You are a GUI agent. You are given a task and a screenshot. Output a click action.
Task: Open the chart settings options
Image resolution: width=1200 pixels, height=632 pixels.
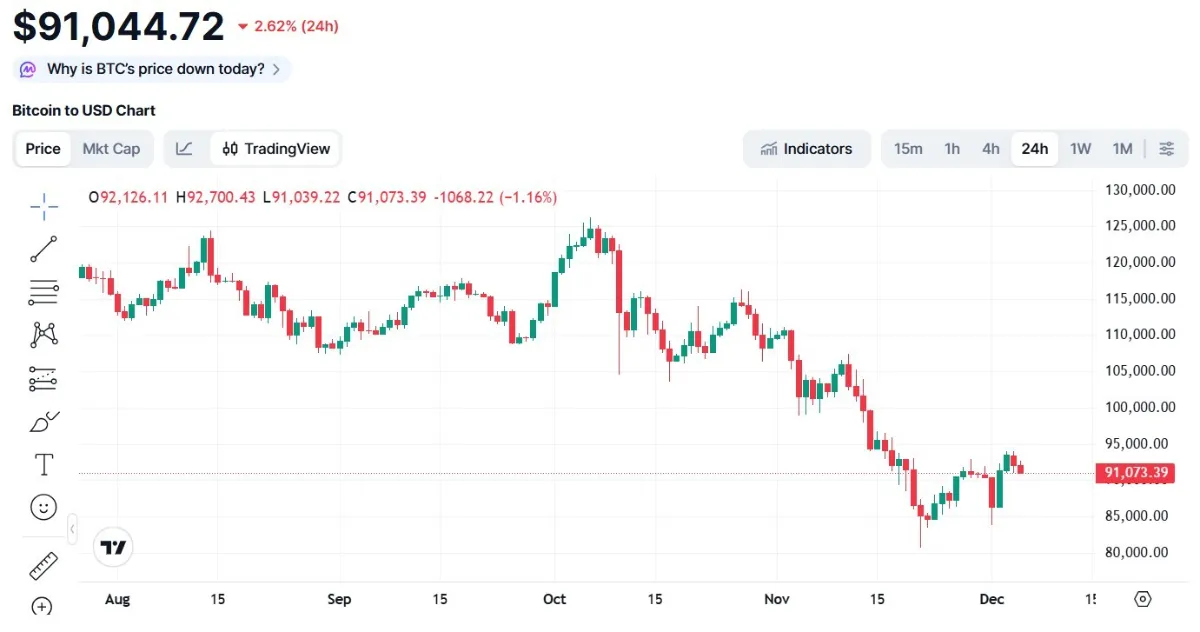coord(1167,149)
